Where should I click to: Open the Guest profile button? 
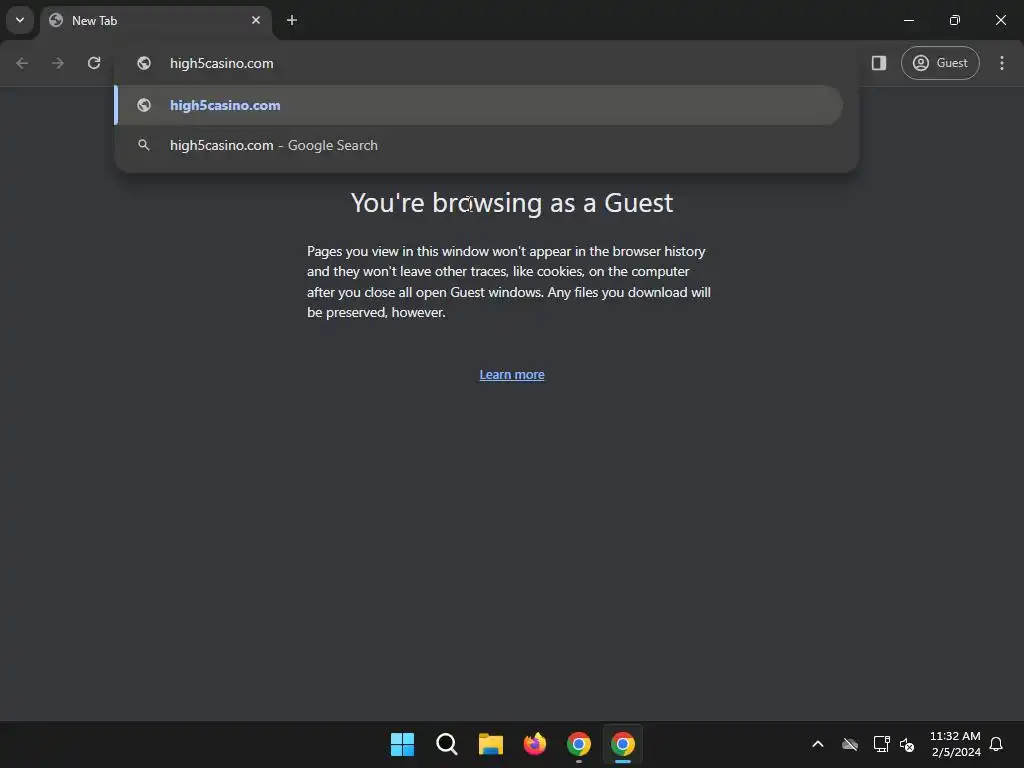[940, 63]
